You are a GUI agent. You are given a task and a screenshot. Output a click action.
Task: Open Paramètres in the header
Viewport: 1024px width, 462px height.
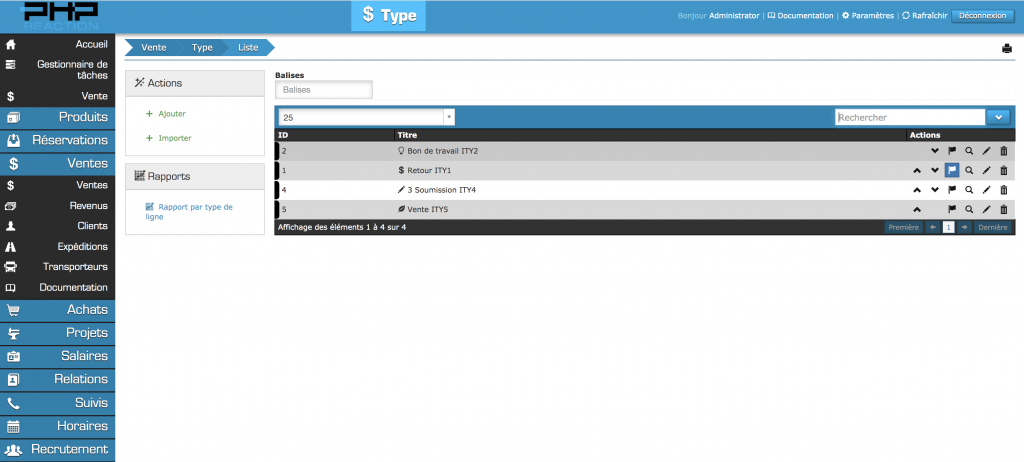(x=867, y=16)
